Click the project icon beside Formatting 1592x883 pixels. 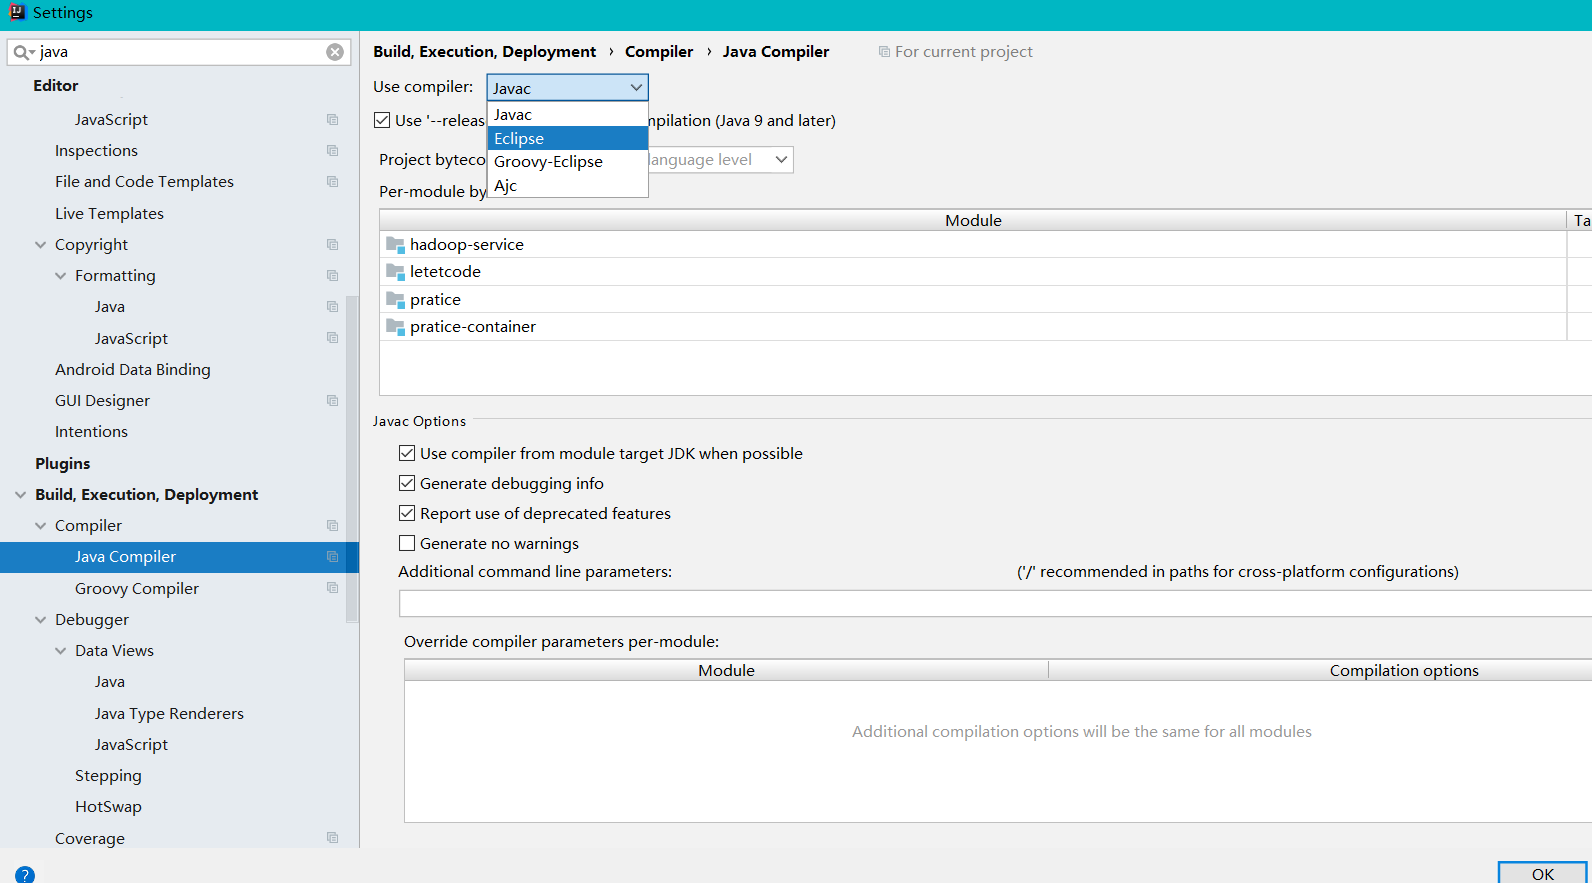click(332, 275)
